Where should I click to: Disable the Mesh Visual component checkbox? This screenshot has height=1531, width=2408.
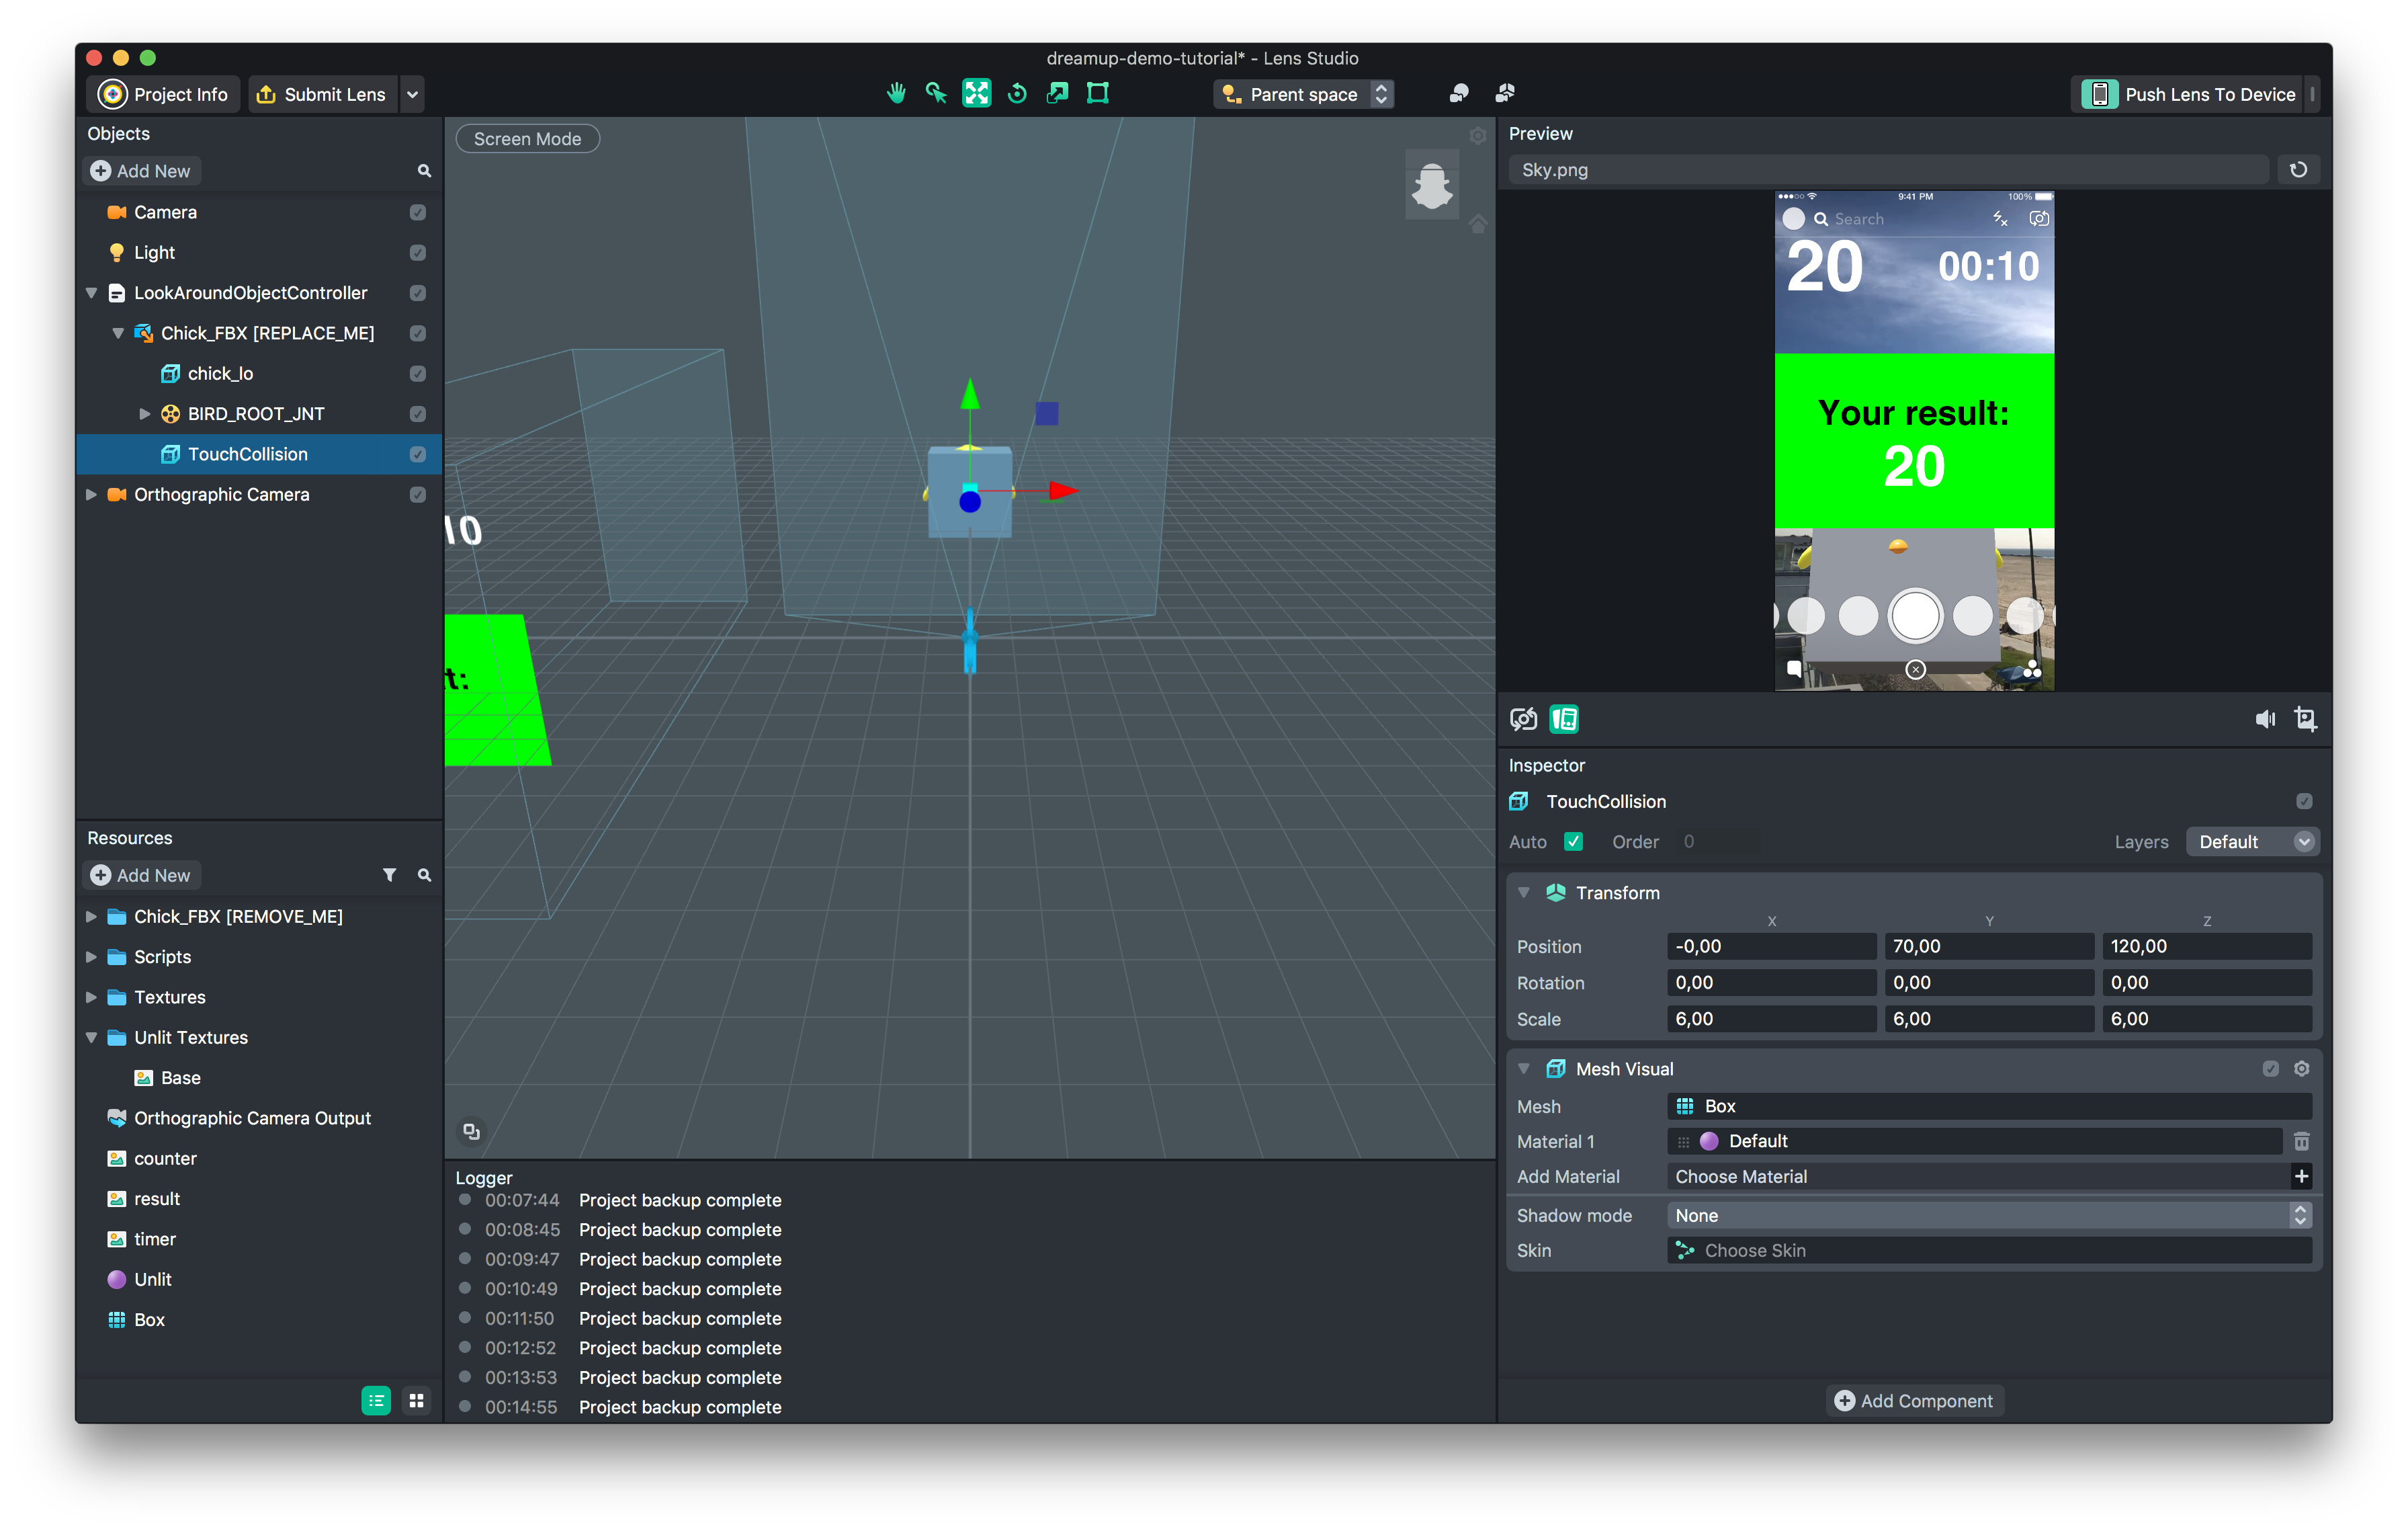2270,1068
